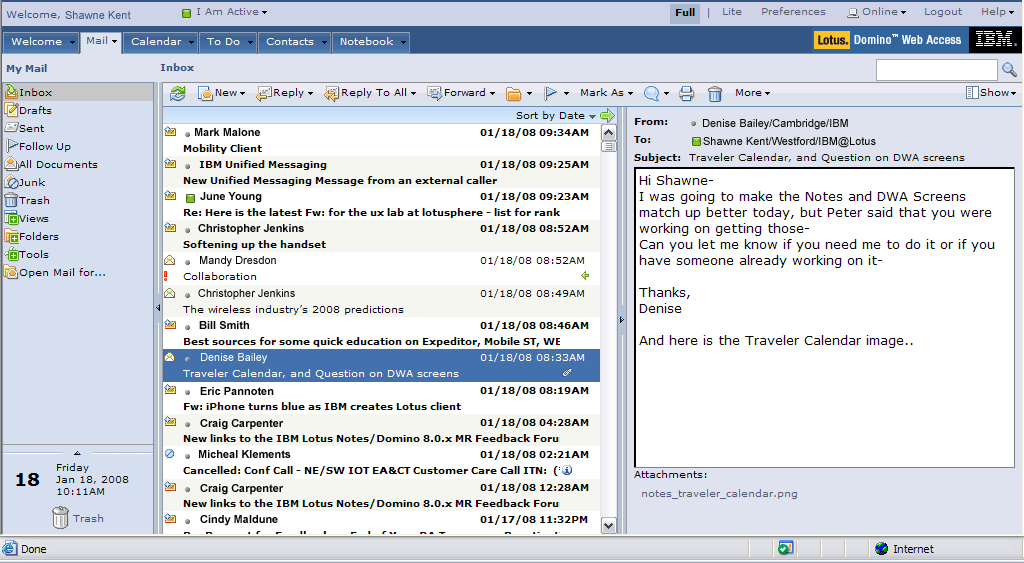Viewport: 1024px width, 563px height.
Task: Click high importance exclamation on Collaboration message
Action: pos(166,276)
